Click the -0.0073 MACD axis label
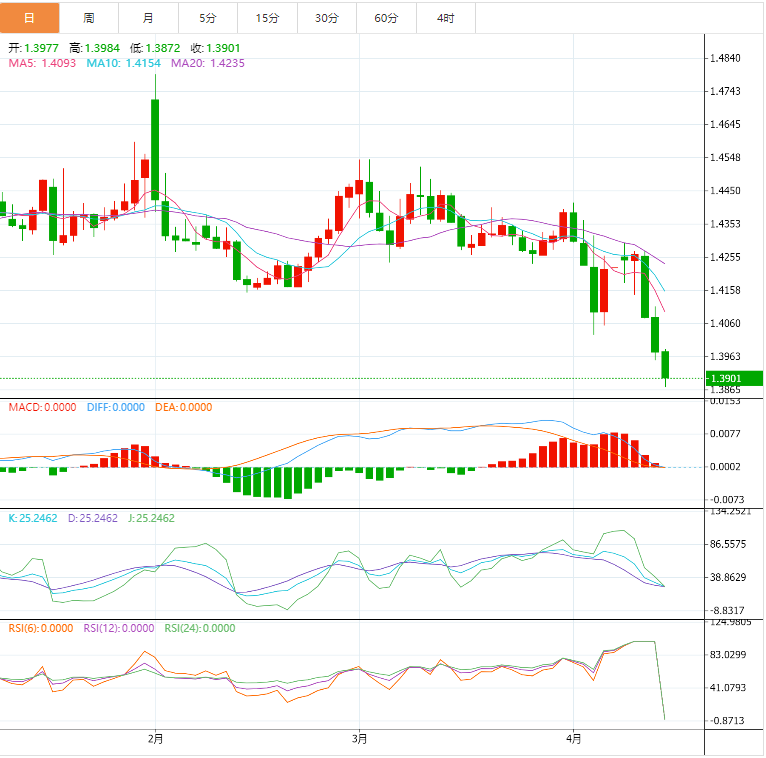 727,500
